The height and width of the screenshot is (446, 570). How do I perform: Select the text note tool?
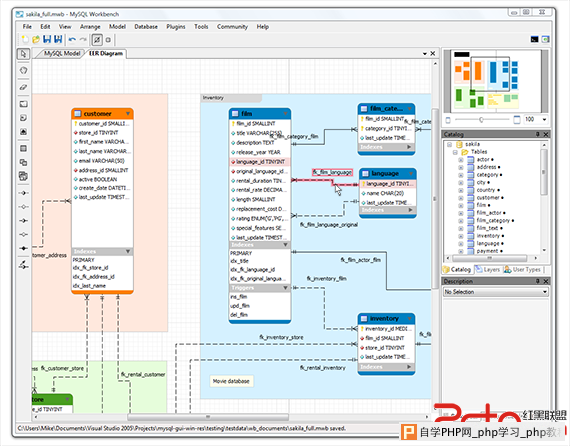coord(24,118)
